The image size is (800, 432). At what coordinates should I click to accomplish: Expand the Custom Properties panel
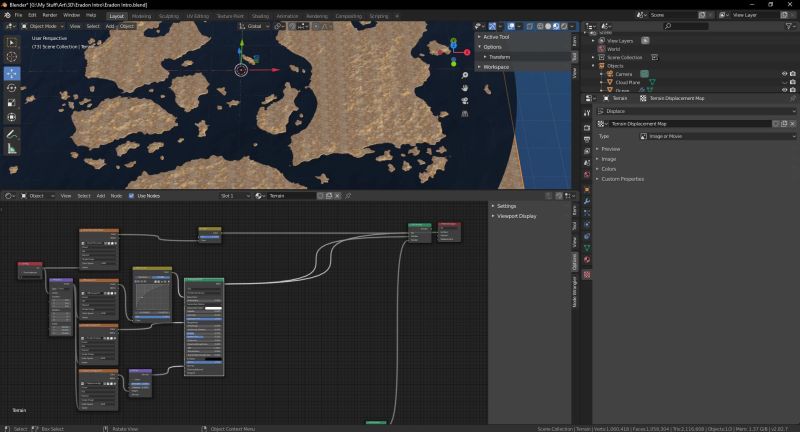pyautogui.click(x=622, y=179)
